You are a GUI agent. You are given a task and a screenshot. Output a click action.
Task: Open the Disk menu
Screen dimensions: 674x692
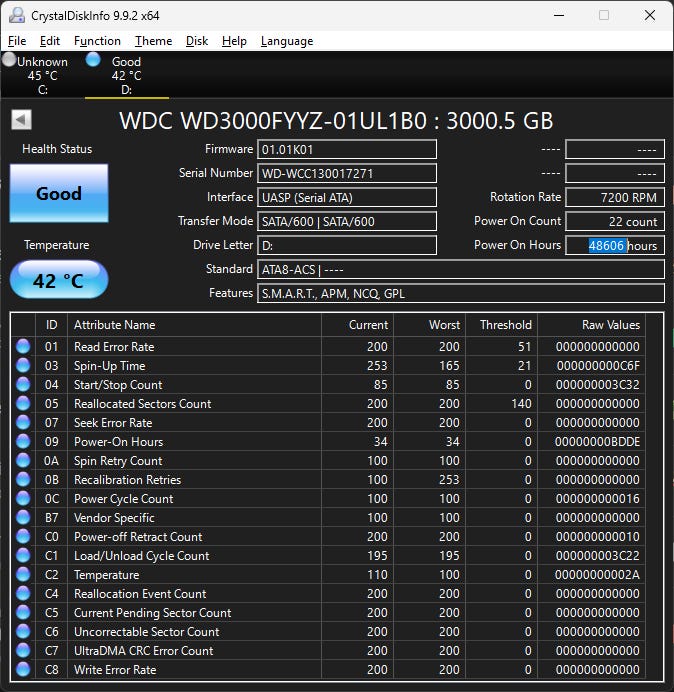196,41
